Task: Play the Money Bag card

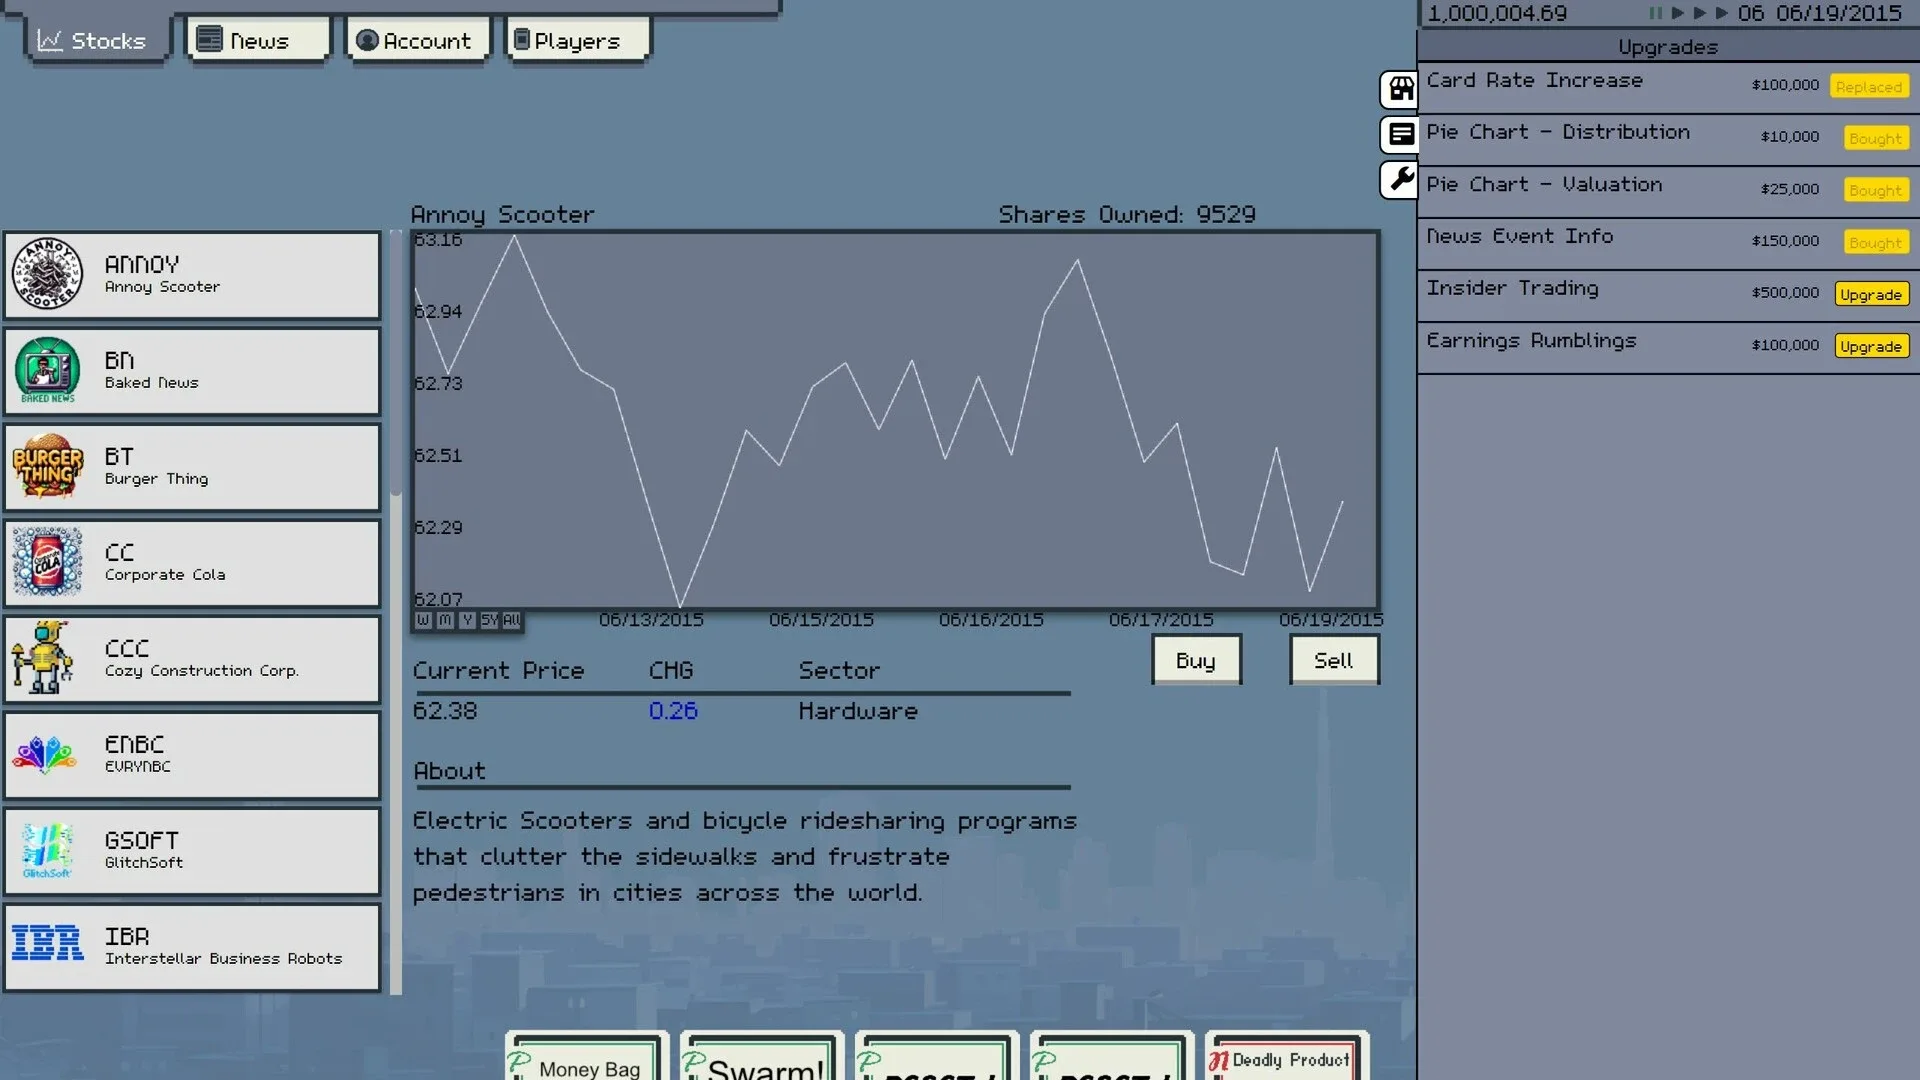Action: [x=587, y=1060]
